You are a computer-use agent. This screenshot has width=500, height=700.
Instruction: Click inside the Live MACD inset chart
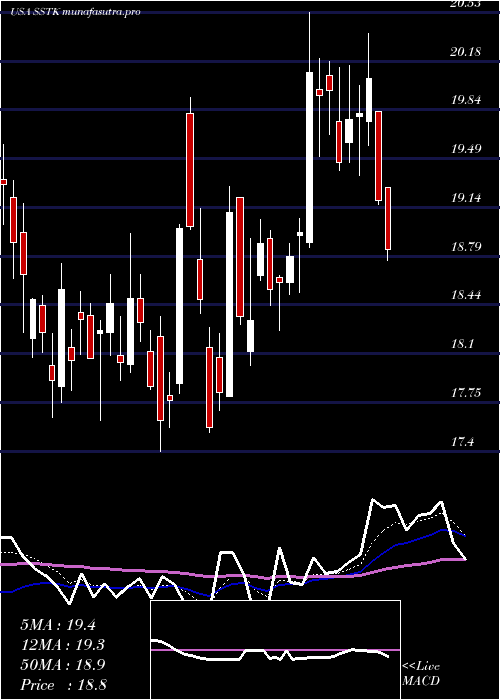point(275,650)
